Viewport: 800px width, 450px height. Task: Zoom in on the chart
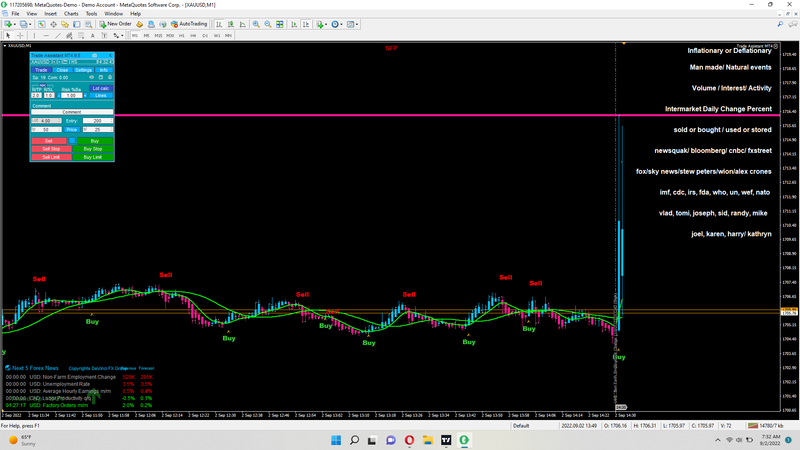point(256,24)
